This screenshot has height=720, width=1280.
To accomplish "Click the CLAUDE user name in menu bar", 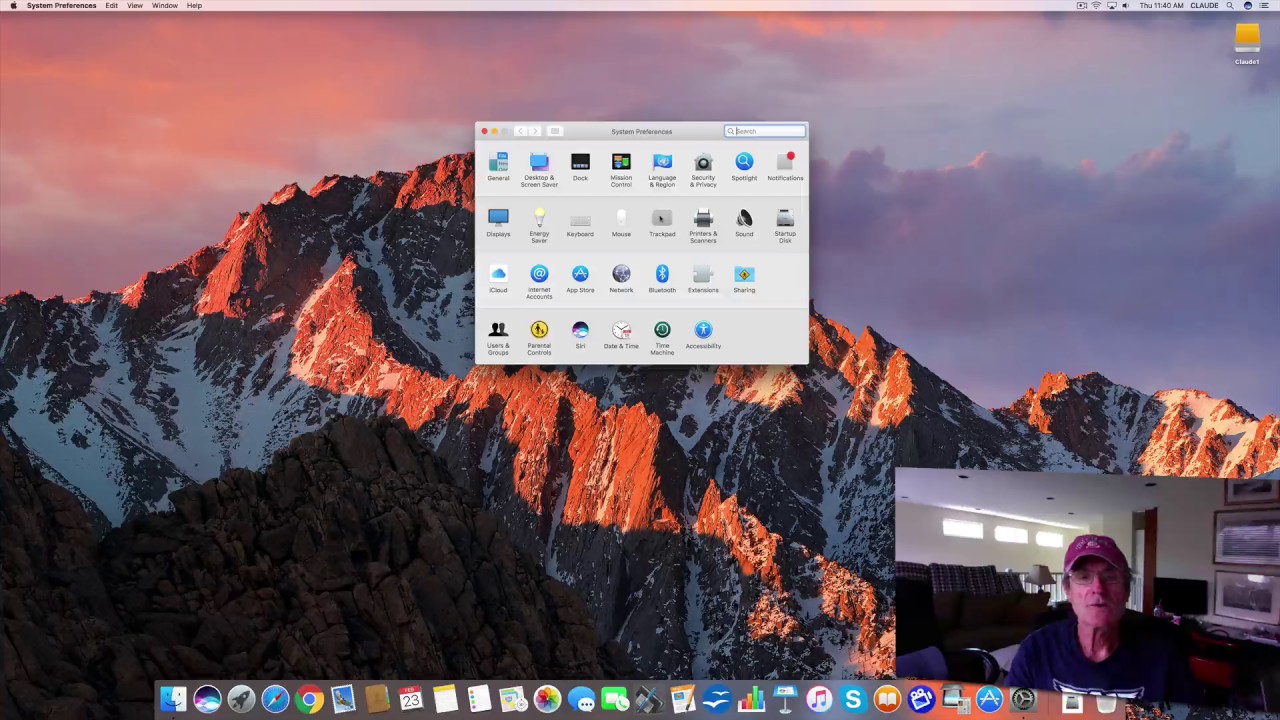I will [1204, 6].
